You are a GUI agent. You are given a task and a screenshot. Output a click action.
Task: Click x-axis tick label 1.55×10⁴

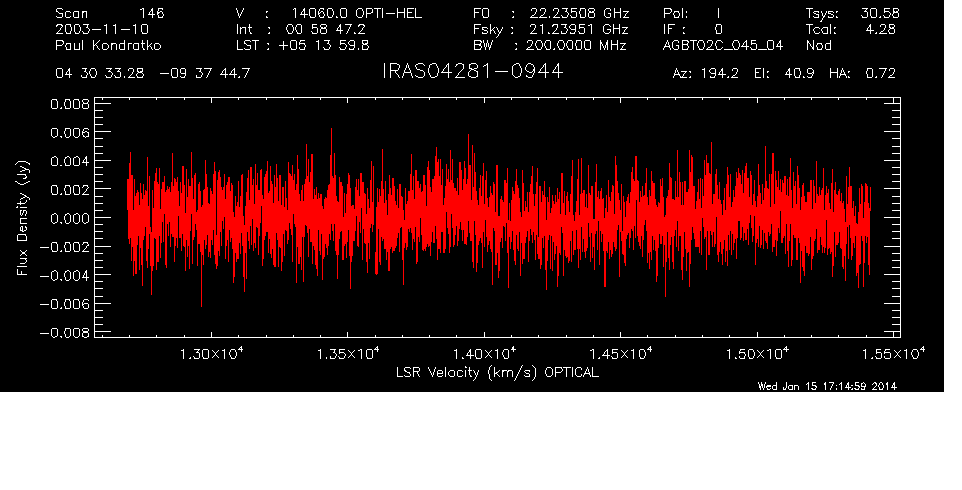(x=893, y=354)
